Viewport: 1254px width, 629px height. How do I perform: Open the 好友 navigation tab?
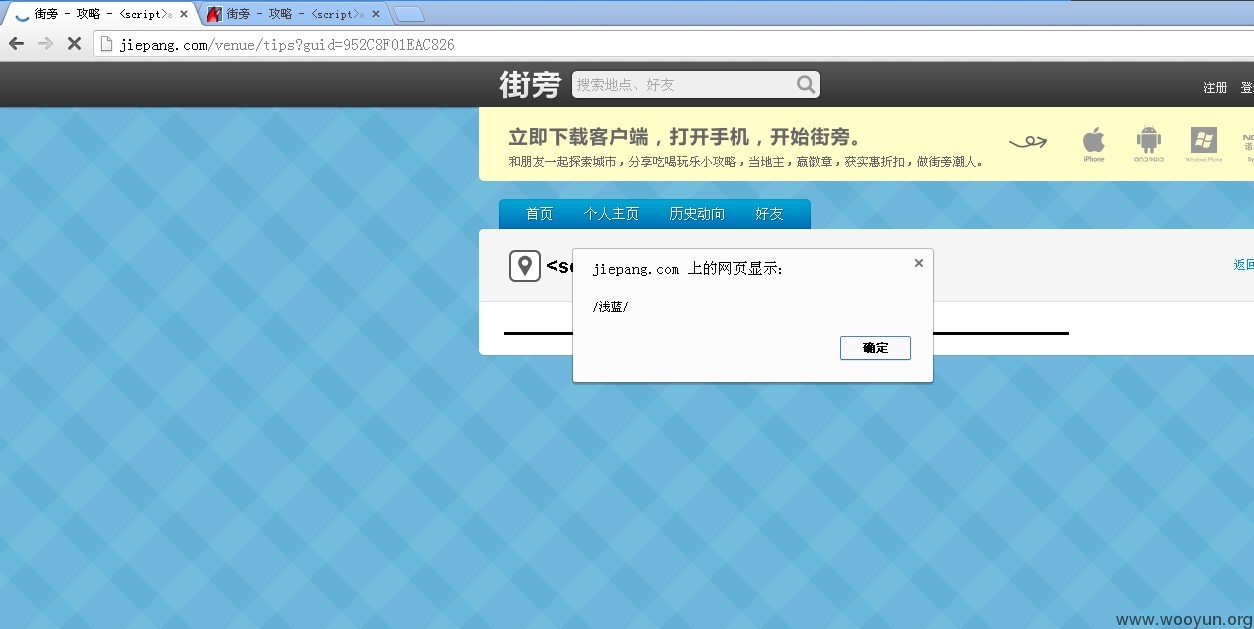pyautogui.click(x=769, y=214)
